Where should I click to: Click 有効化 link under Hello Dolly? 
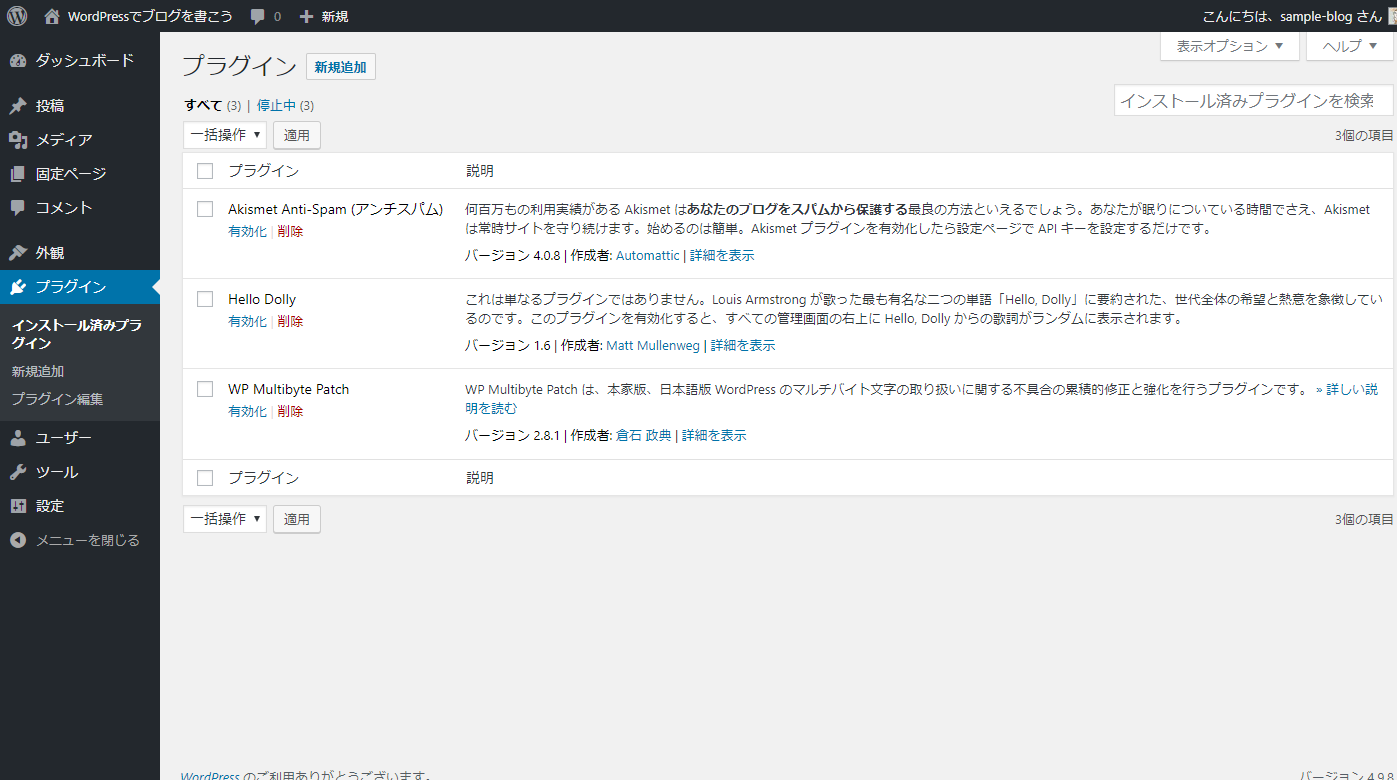click(247, 321)
